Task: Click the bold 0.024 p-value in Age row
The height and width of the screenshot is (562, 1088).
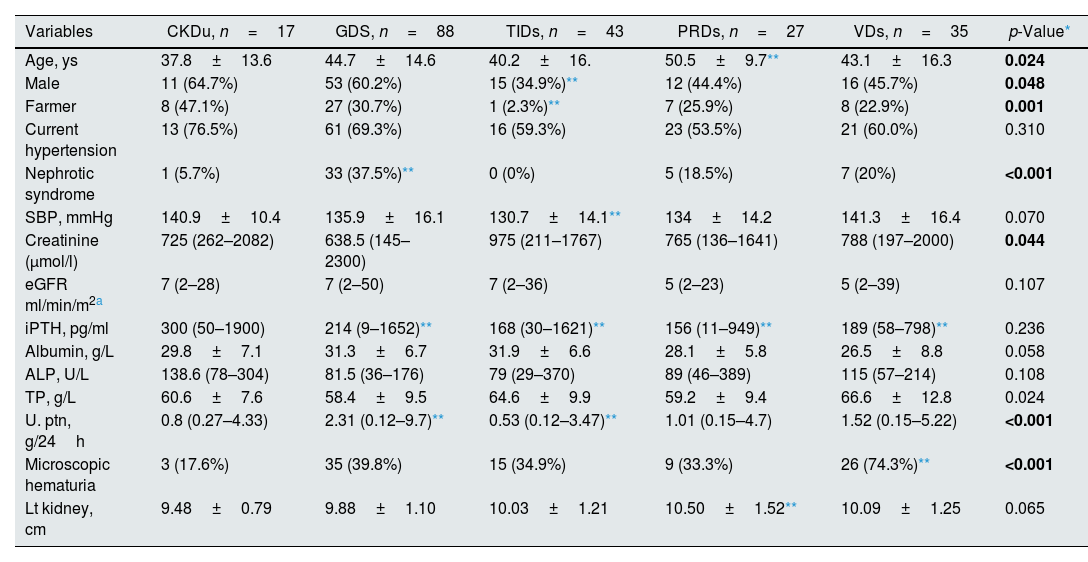Action: coord(1024,60)
